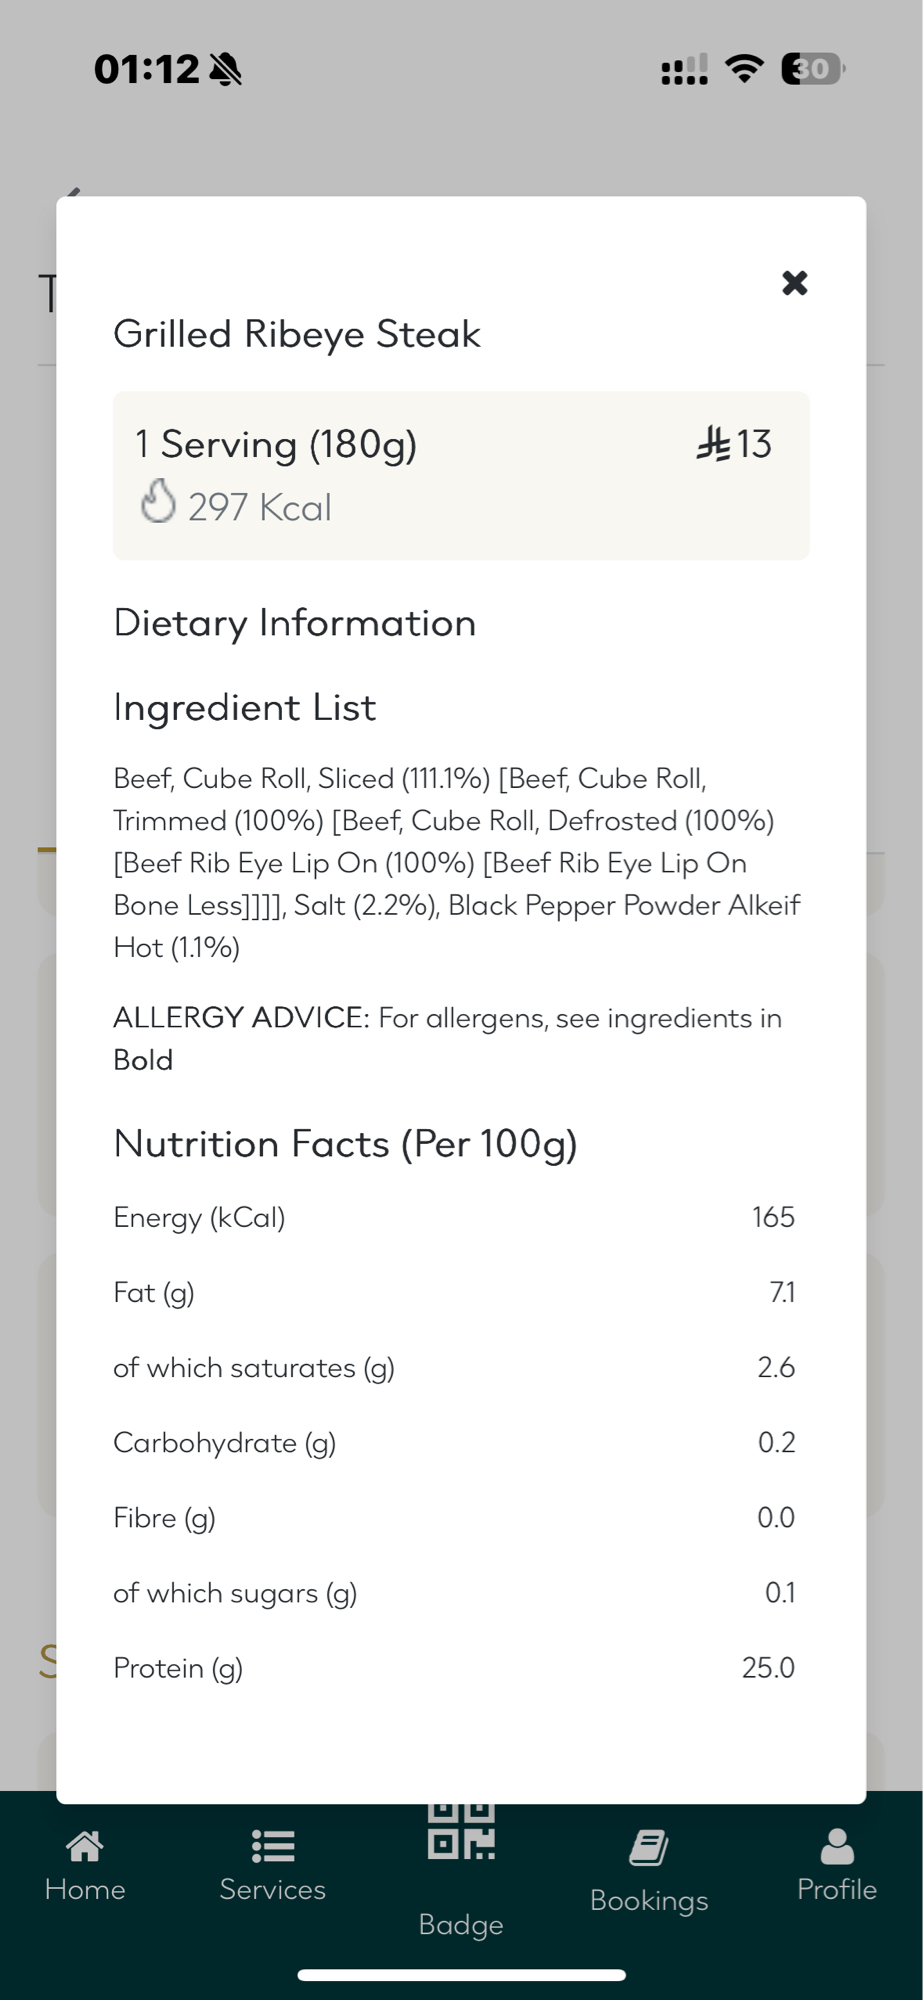The height and width of the screenshot is (2000, 923).
Task: Select the 1 Serving (180g) text
Action: click(x=276, y=444)
